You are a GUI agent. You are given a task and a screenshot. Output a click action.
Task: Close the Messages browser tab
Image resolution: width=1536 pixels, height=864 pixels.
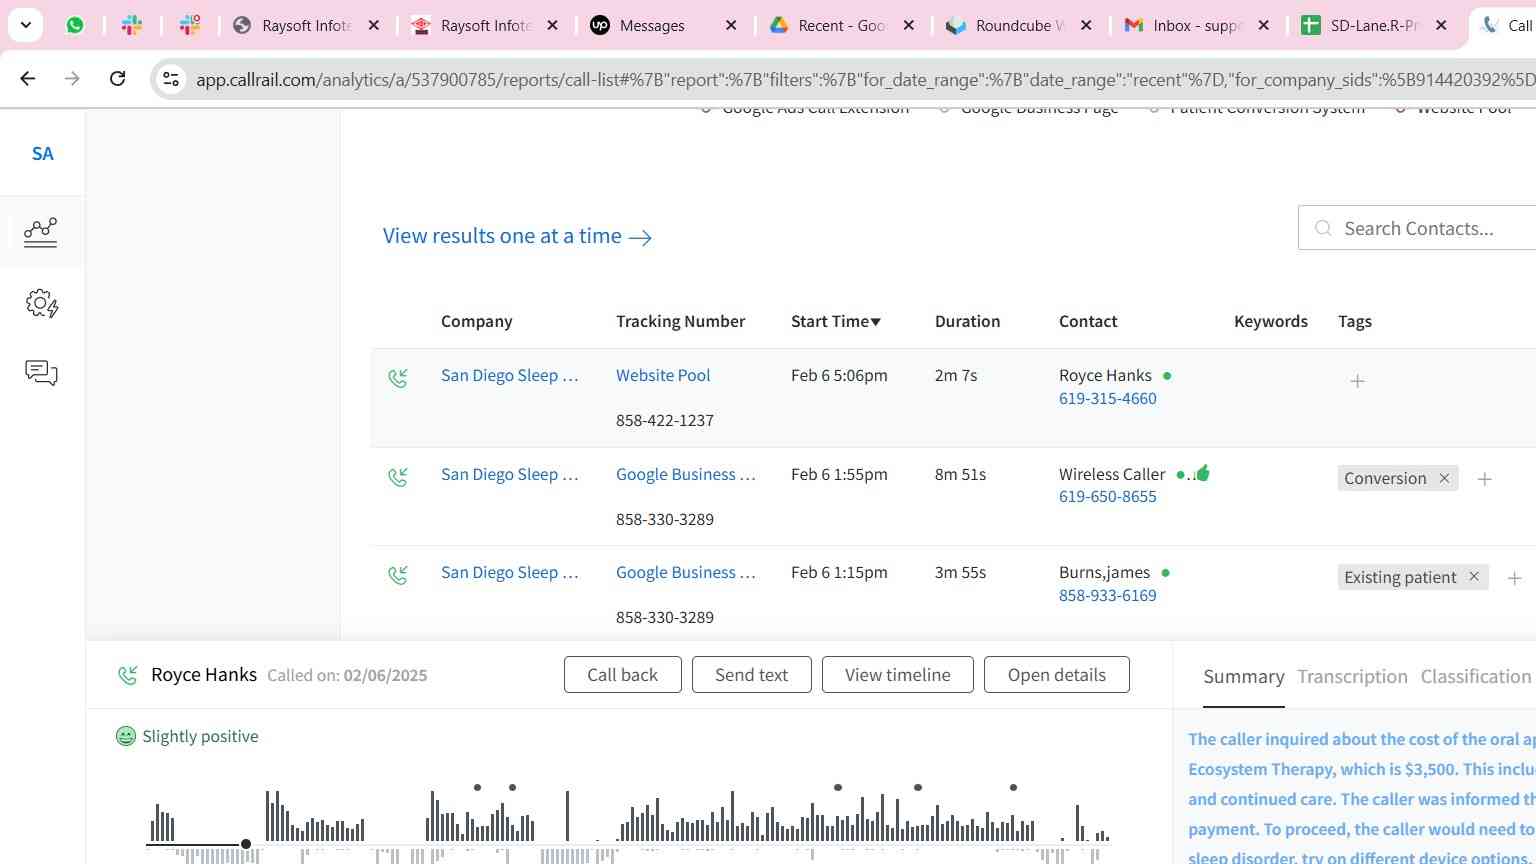731,25
